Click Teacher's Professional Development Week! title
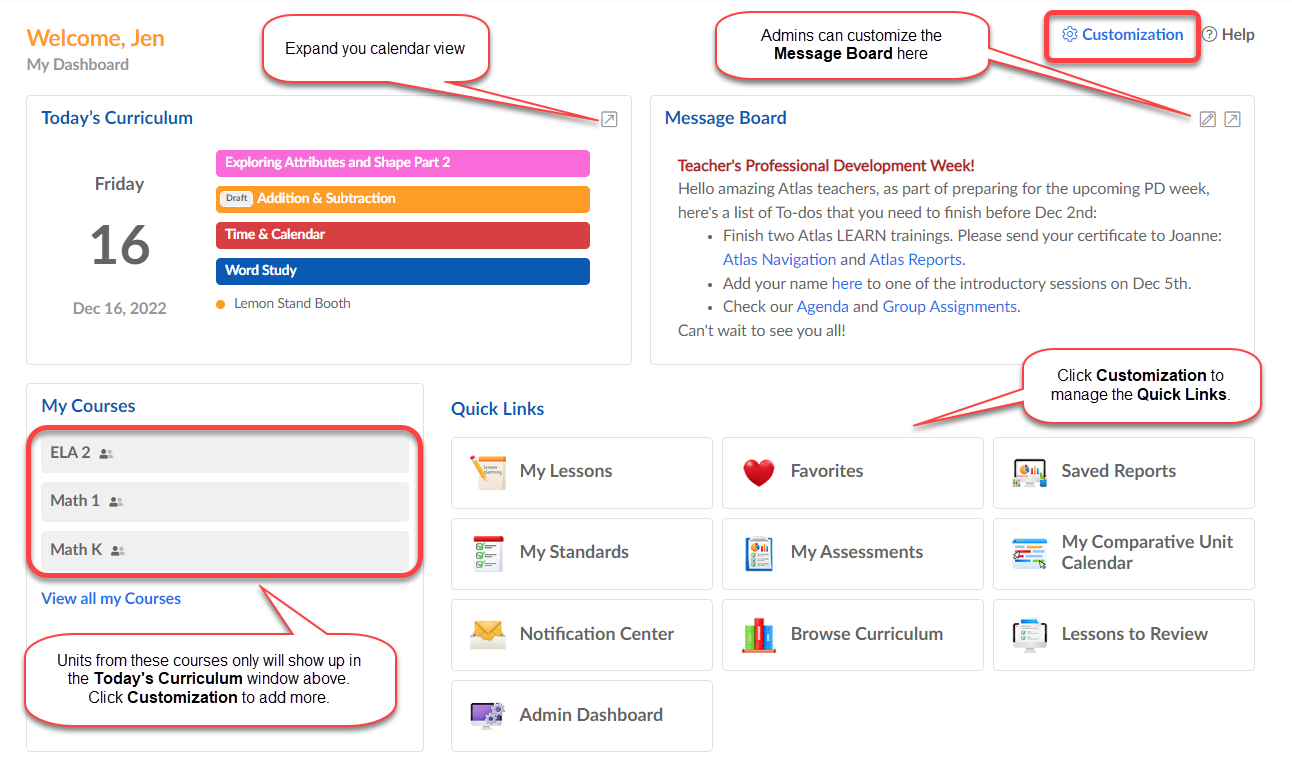This screenshot has width=1292, height=773. tap(826, 166)
